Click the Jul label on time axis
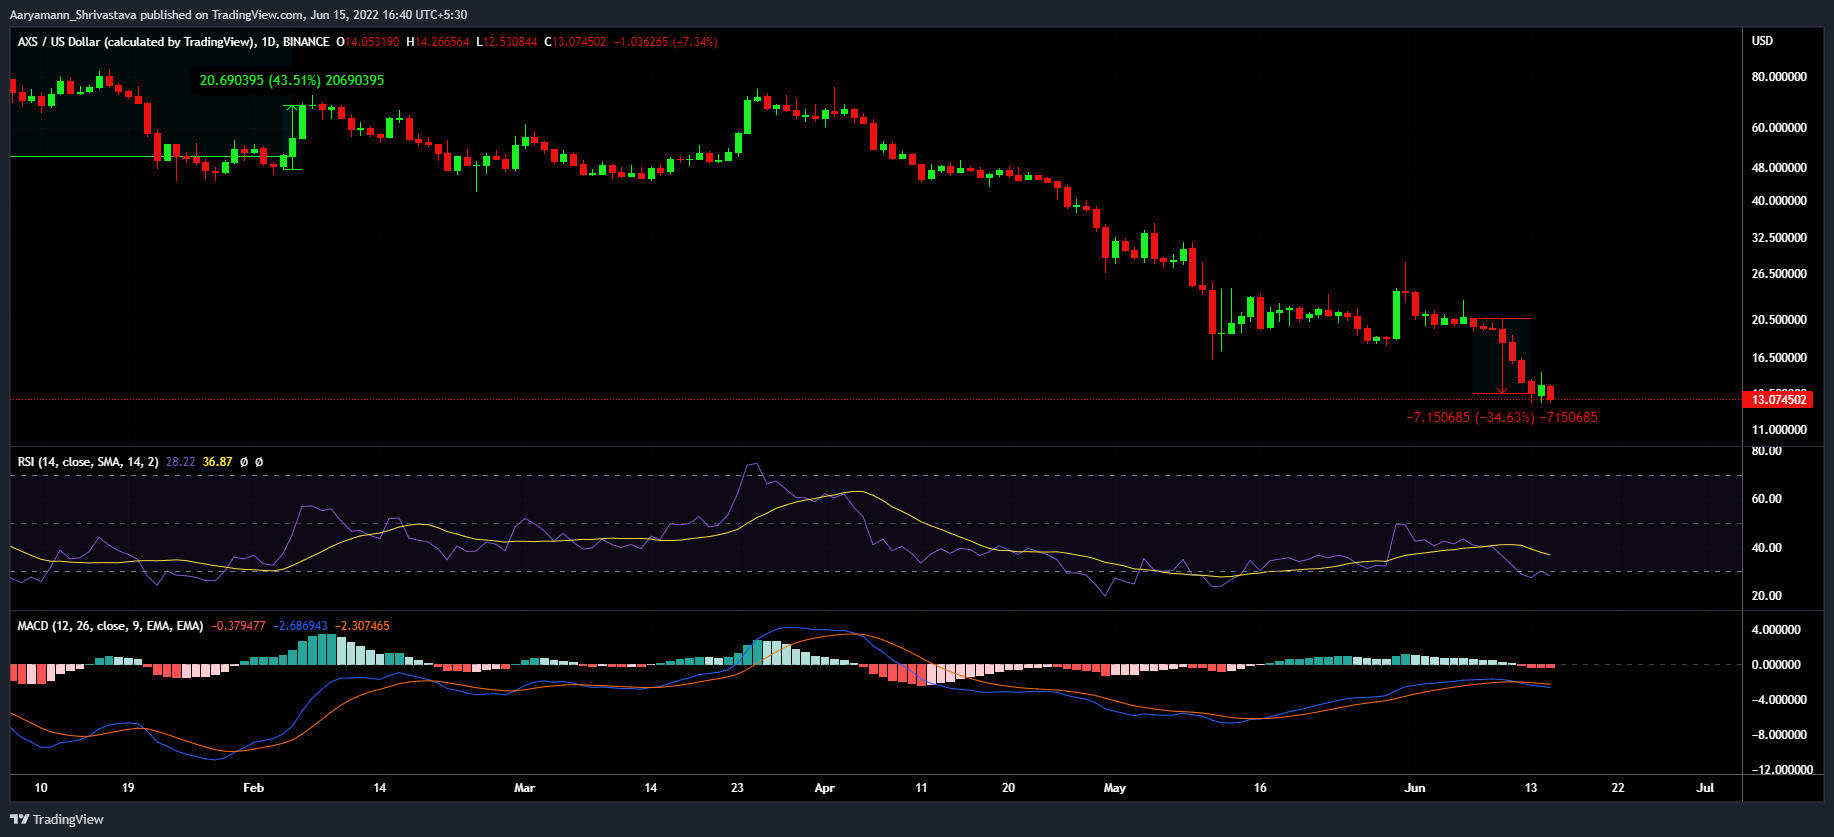Screen dimensions: 1834x837 1705,788
